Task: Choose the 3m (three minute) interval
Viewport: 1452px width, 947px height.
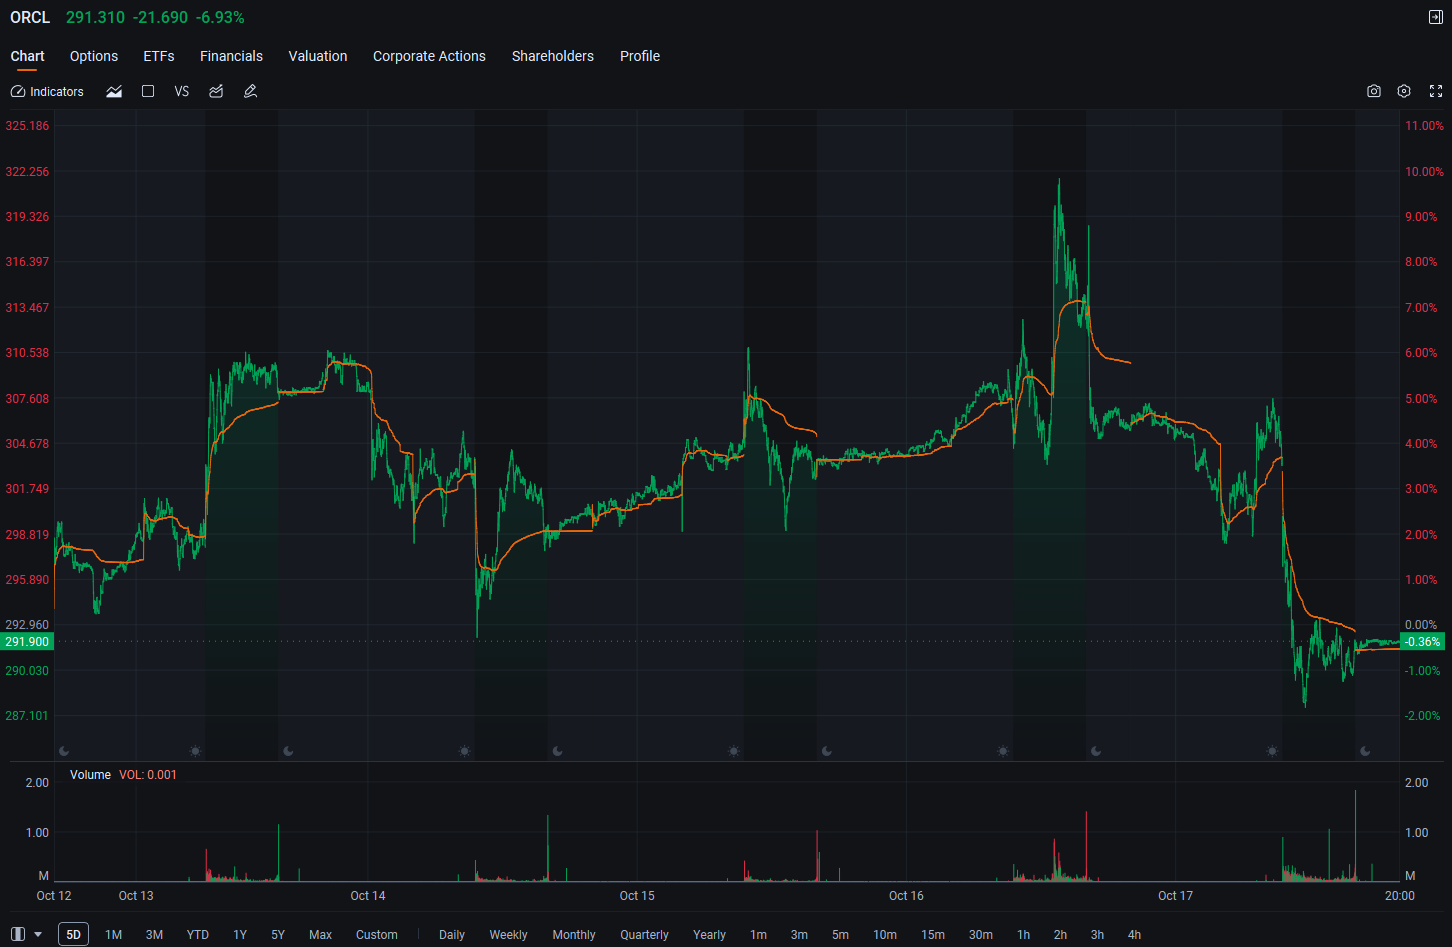Action: (799, 934)
